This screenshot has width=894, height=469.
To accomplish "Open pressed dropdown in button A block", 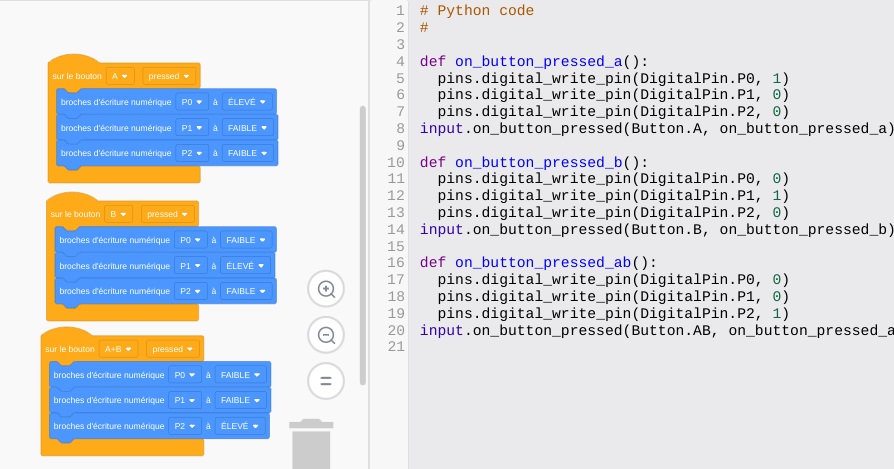I will pos(169,76).
